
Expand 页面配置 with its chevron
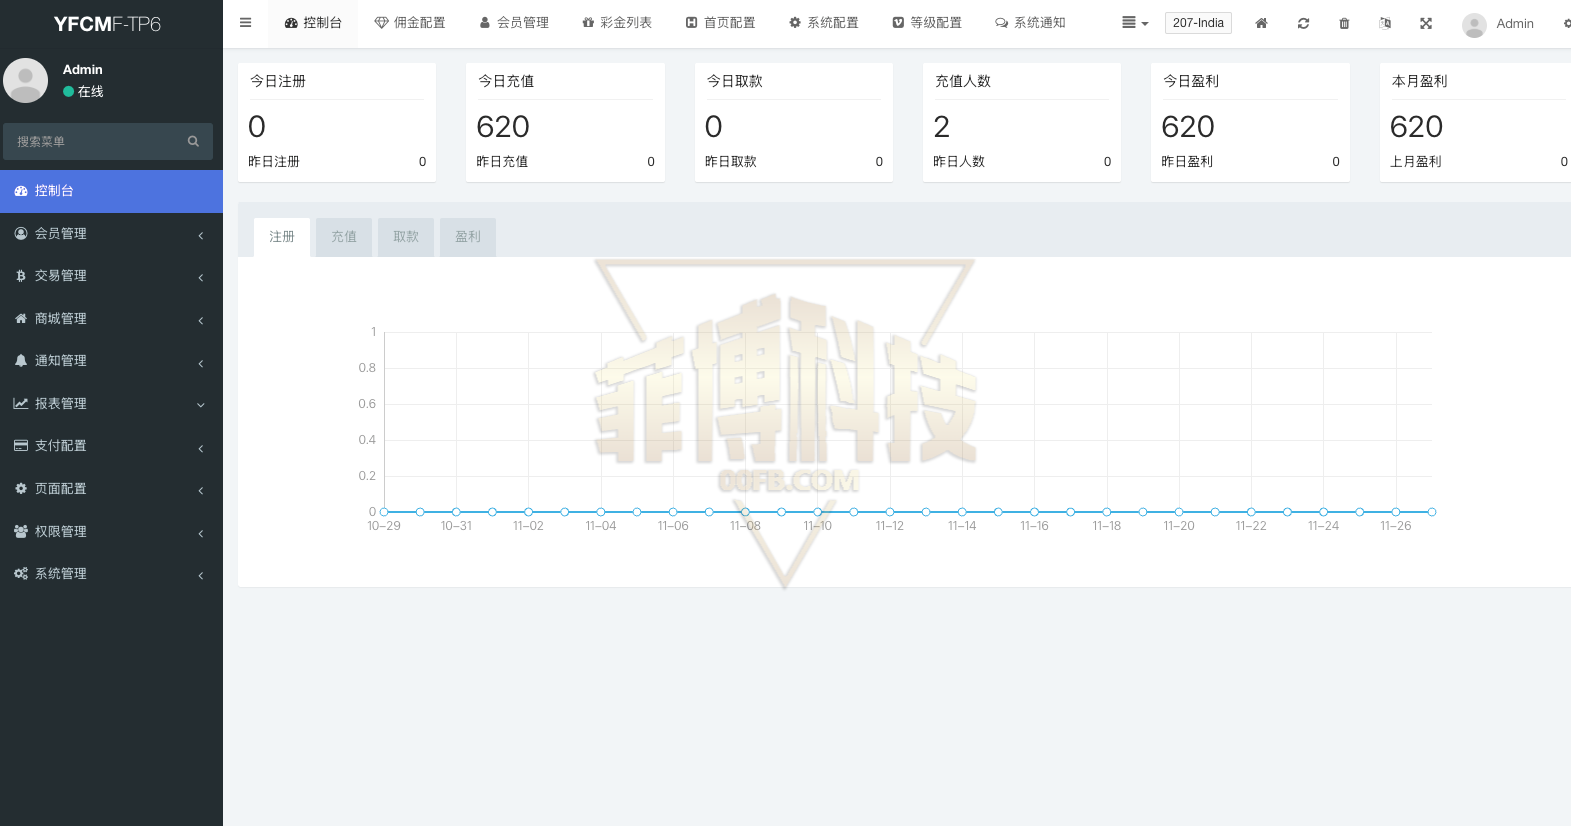pos(201,490)
